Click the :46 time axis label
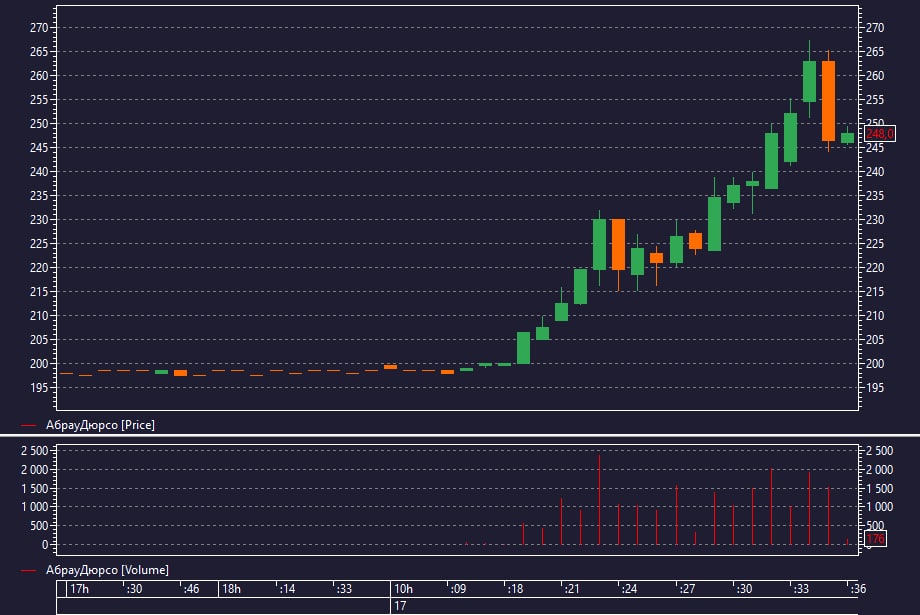Viewport: 920px width, 615px height. (191, 589)
